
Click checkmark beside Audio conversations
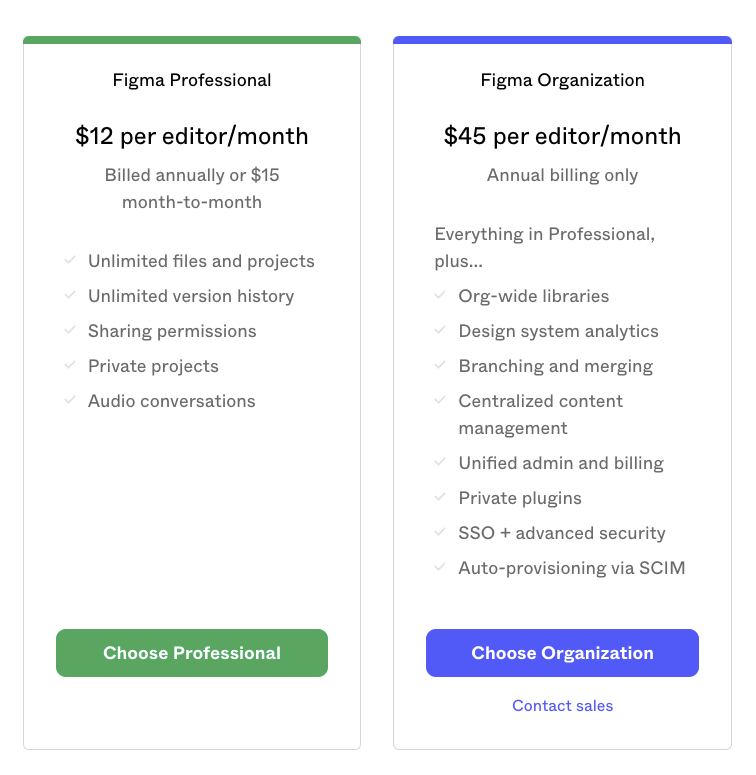click(x=70, y=400)
